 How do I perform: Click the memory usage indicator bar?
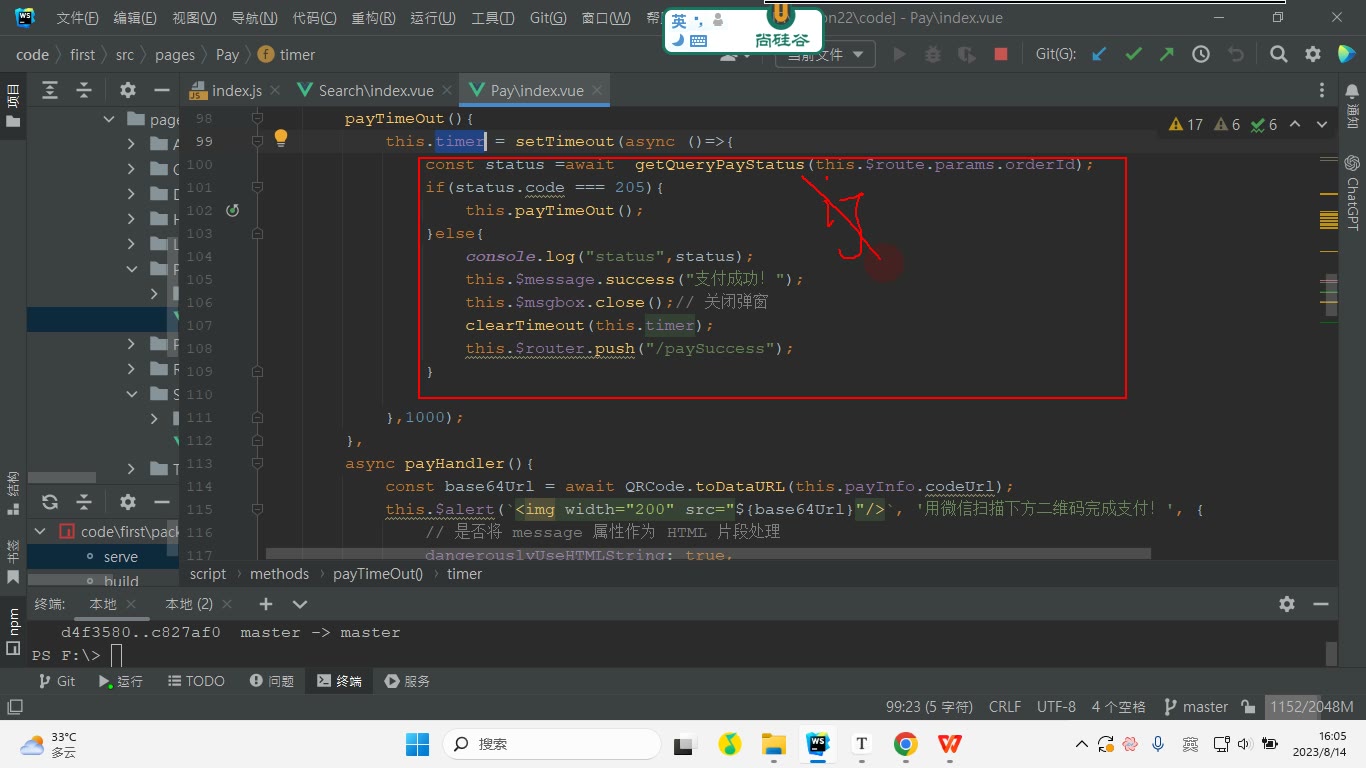click(x=1312, y=706)
